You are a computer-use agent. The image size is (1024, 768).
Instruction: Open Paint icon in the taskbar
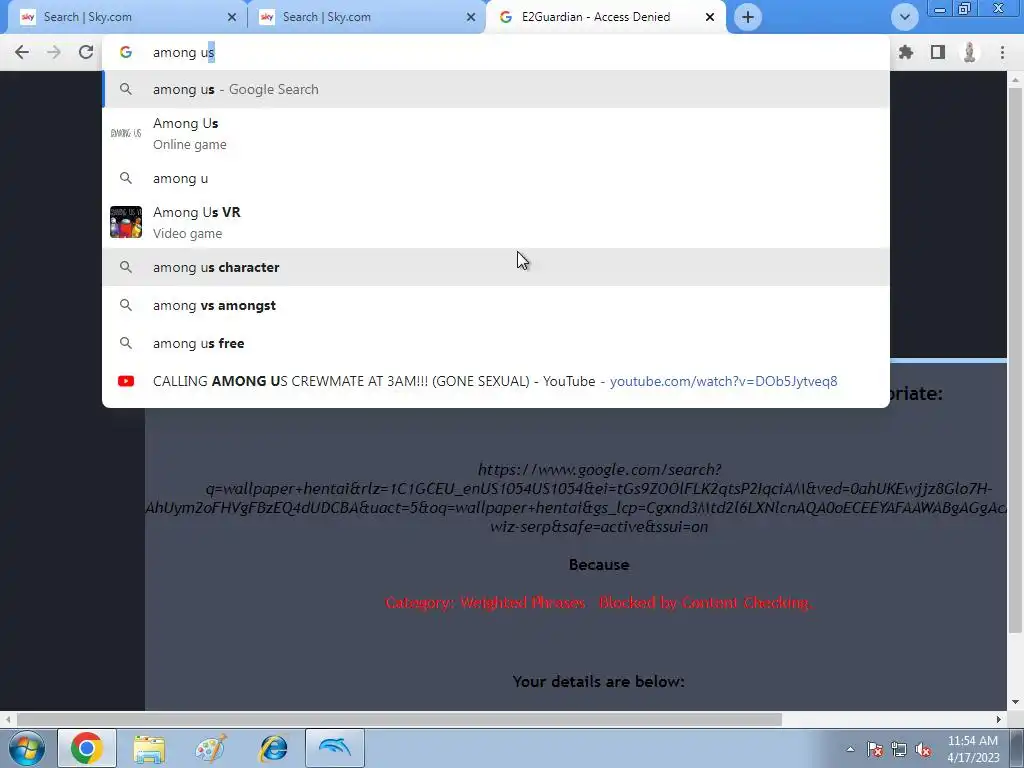211,748
